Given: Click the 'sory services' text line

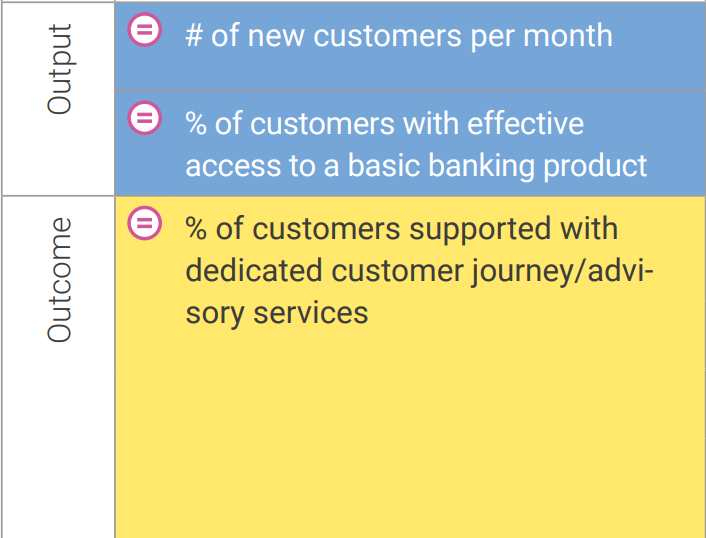Looking at the screenshot, I should coord(277,313).
